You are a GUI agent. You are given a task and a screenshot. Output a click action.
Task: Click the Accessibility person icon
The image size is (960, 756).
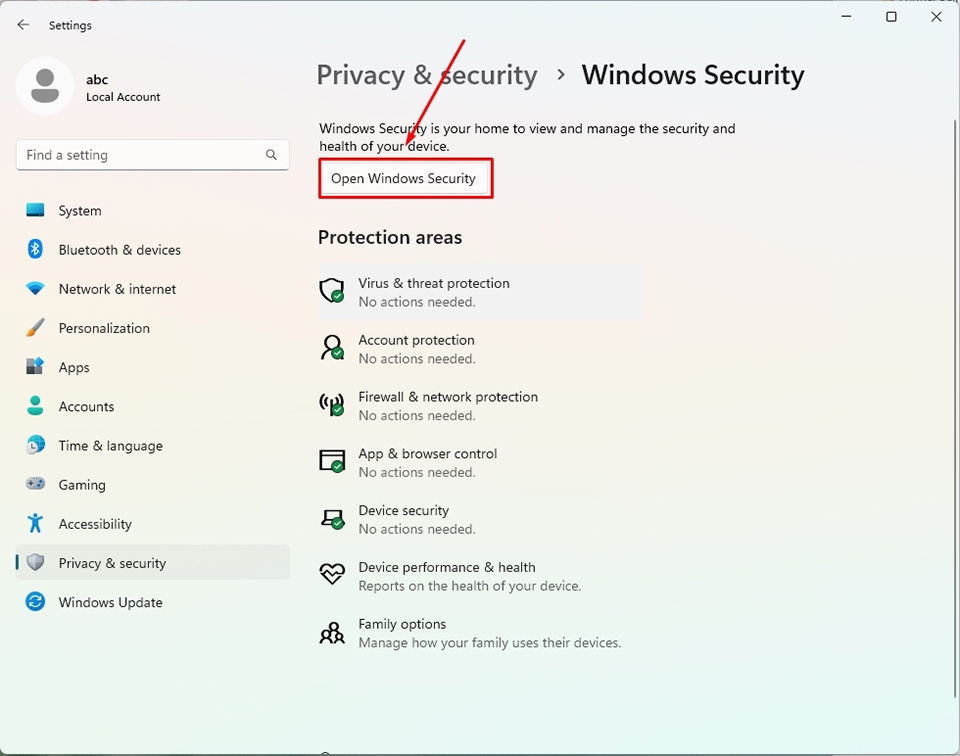click(34, 523)
